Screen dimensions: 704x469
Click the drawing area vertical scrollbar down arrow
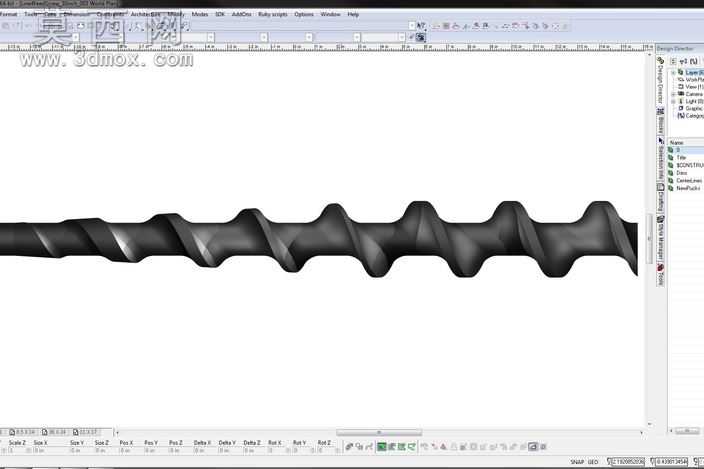pos(650,424)
